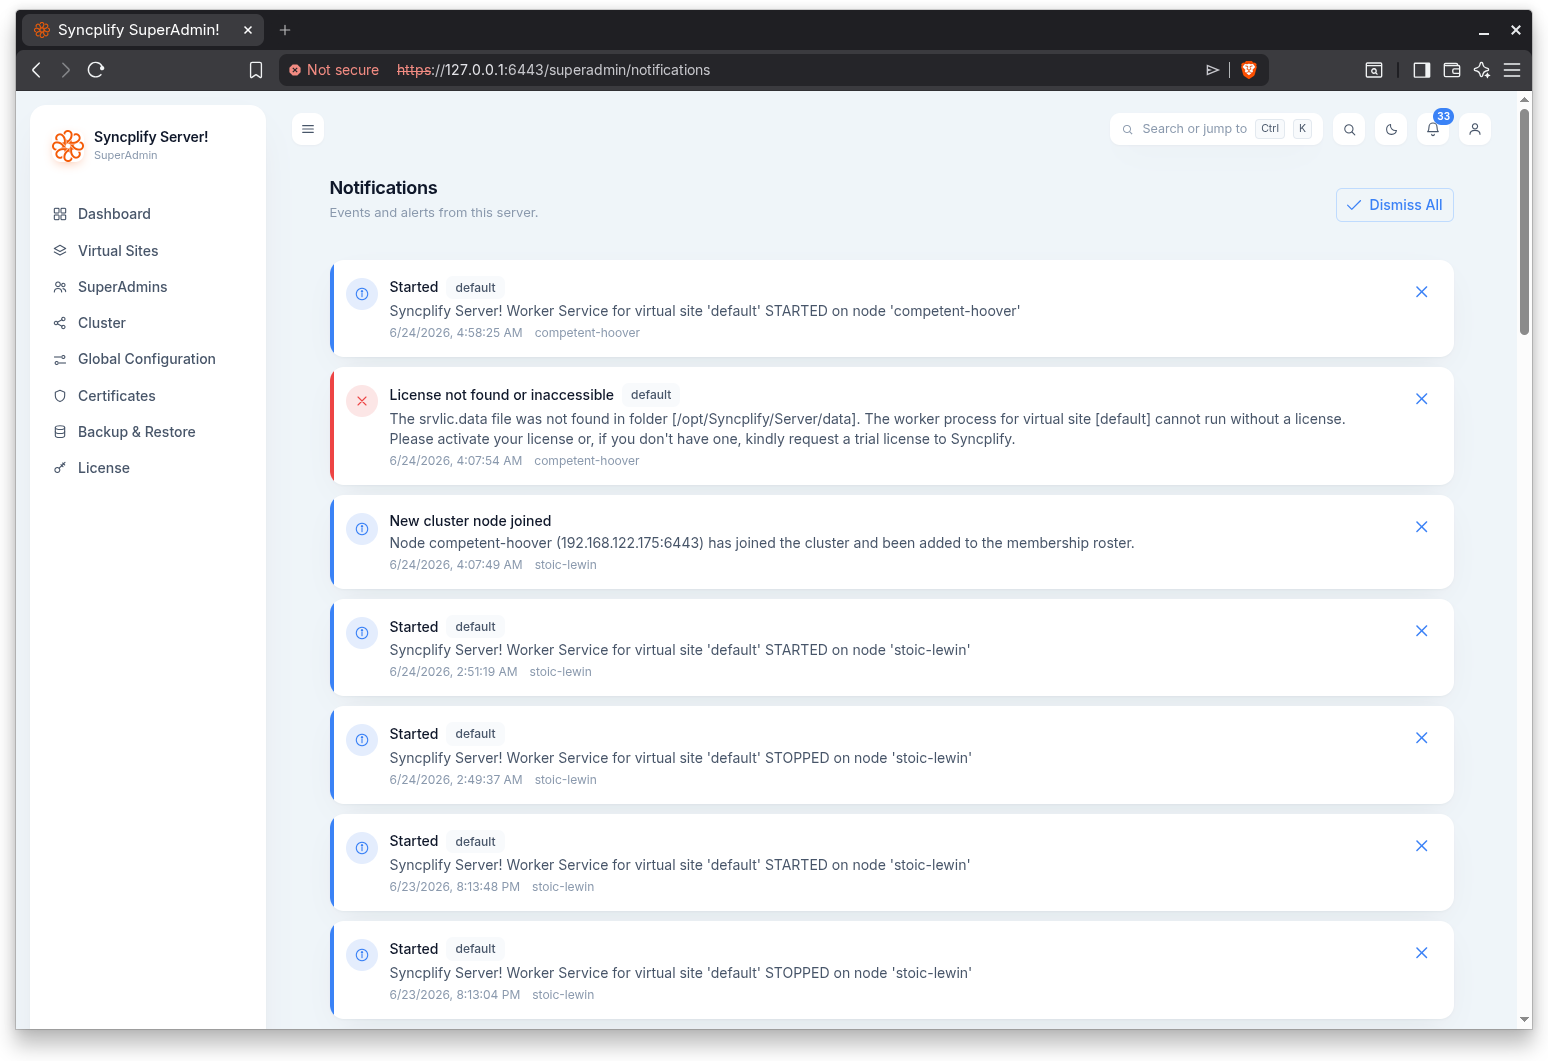This screenshot has width=1548, height=1061.
Task: Click the browser back arrow
Action: click(x=36, y=70)
